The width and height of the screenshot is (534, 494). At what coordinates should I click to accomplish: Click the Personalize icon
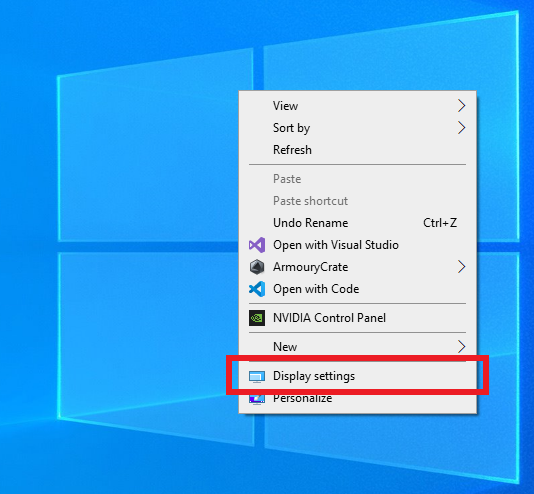coord(257,399)
